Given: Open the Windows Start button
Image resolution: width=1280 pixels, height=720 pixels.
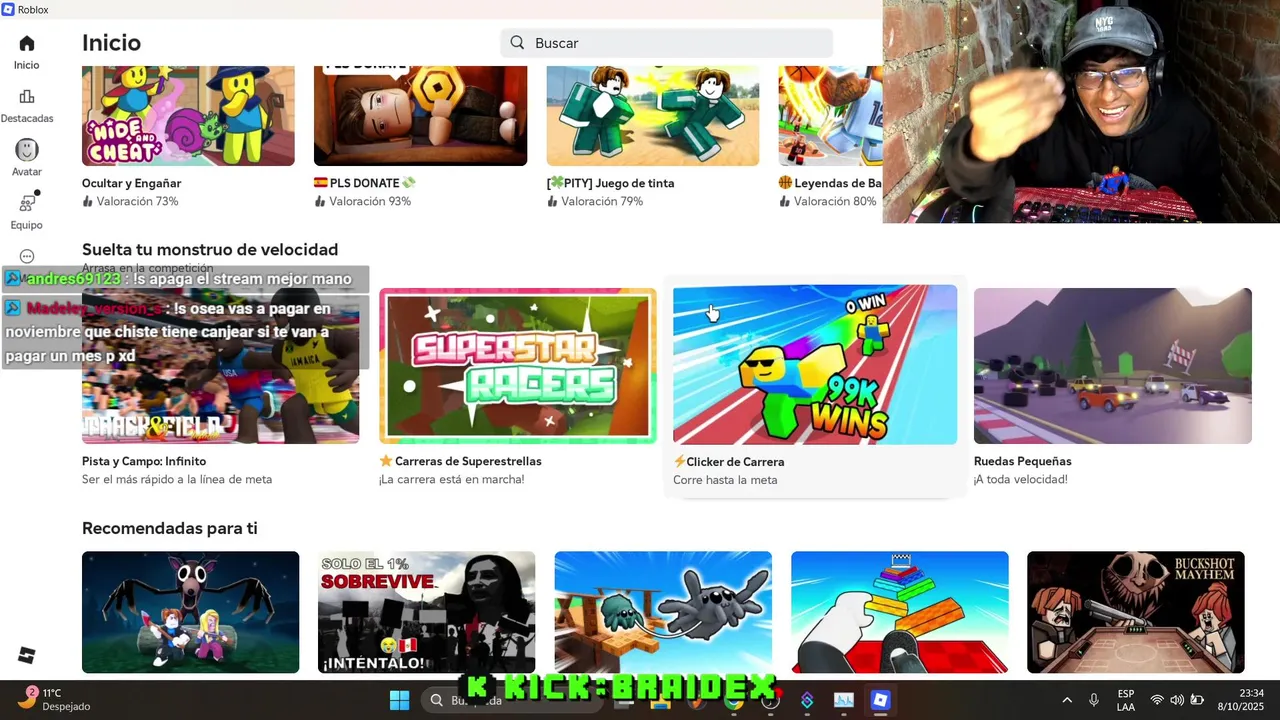Looking at the screenshot, I should [x=399, y=700].
